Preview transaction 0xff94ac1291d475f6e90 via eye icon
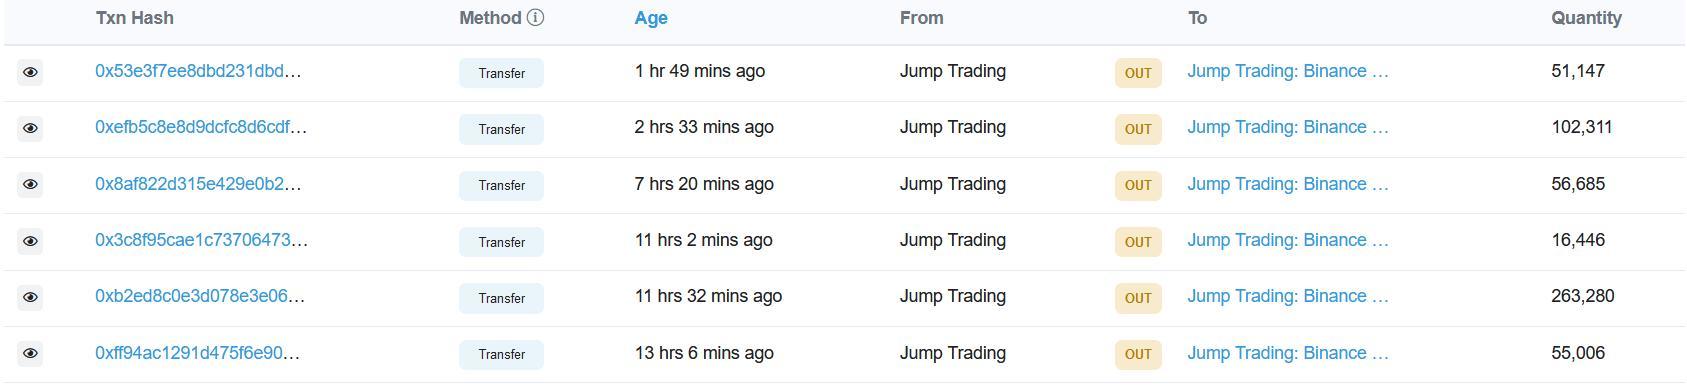Image resolution: width=1687 pixels, height=390 pixels. click(x=30, y=353)
